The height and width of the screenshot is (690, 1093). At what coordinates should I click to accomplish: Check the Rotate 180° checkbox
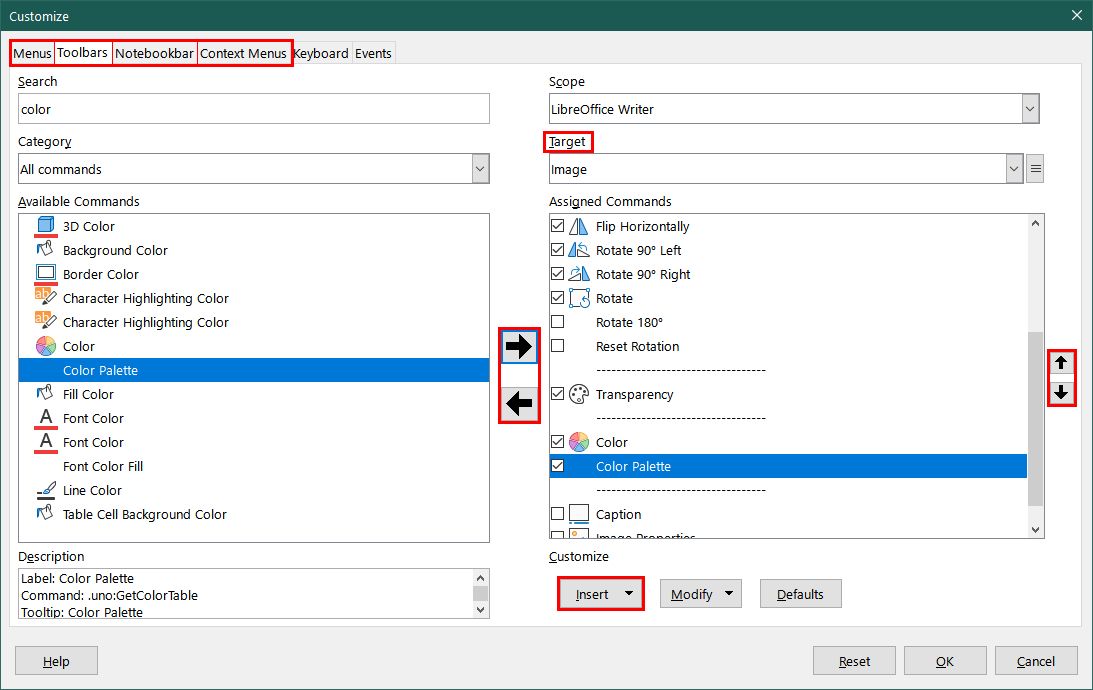pos(558,322)
